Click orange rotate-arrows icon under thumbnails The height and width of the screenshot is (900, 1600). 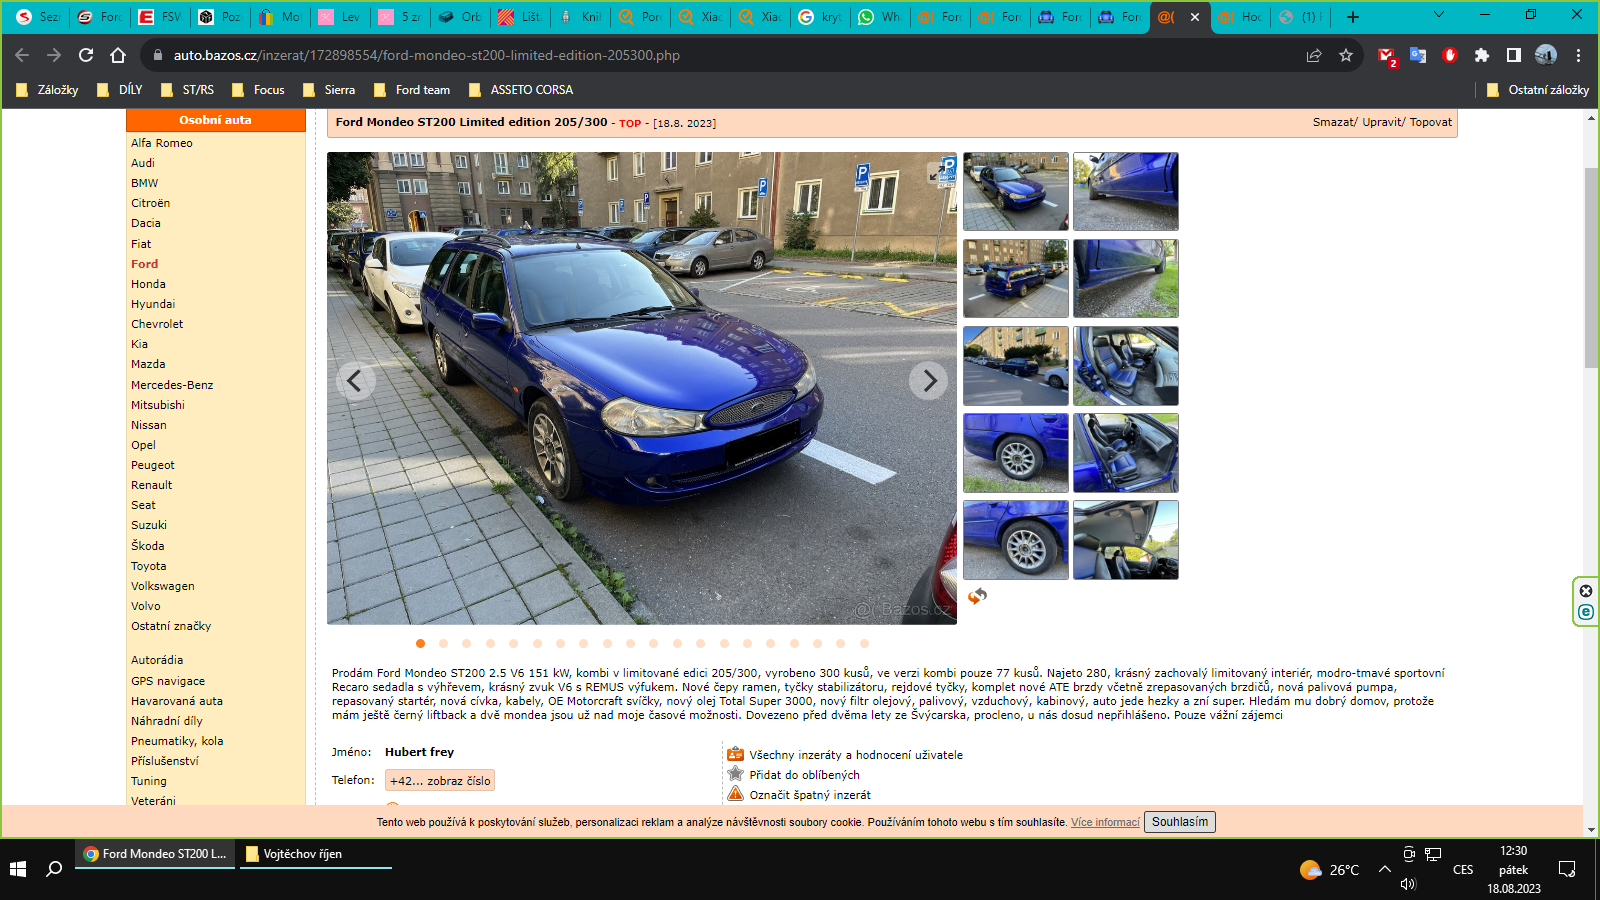[977, 596]
